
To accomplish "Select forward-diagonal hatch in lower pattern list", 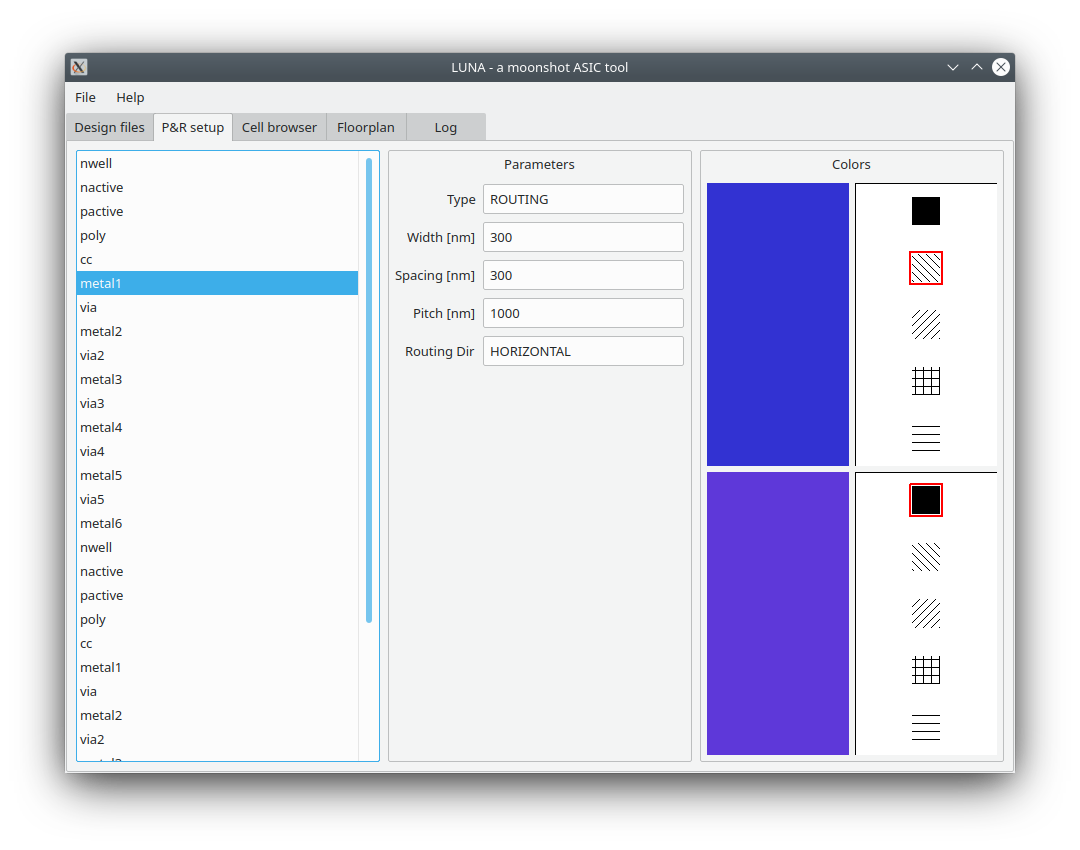I will [925, 613].
